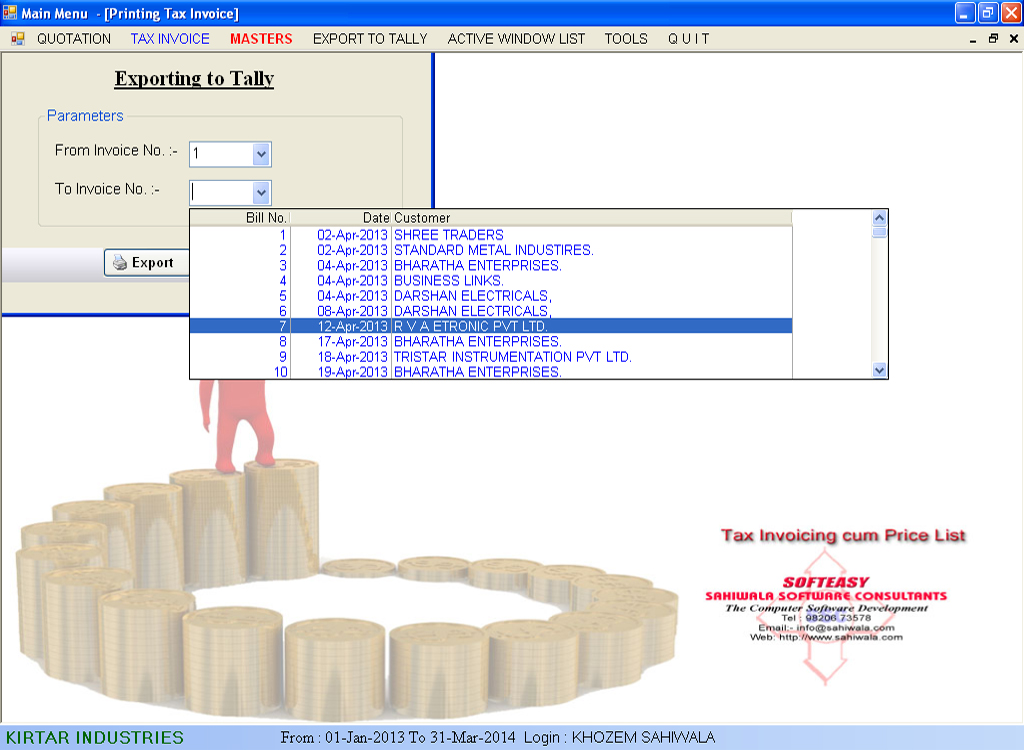Close the inner Printing Tax Invoice window
1024x750 pixels.
[1014, 39]
